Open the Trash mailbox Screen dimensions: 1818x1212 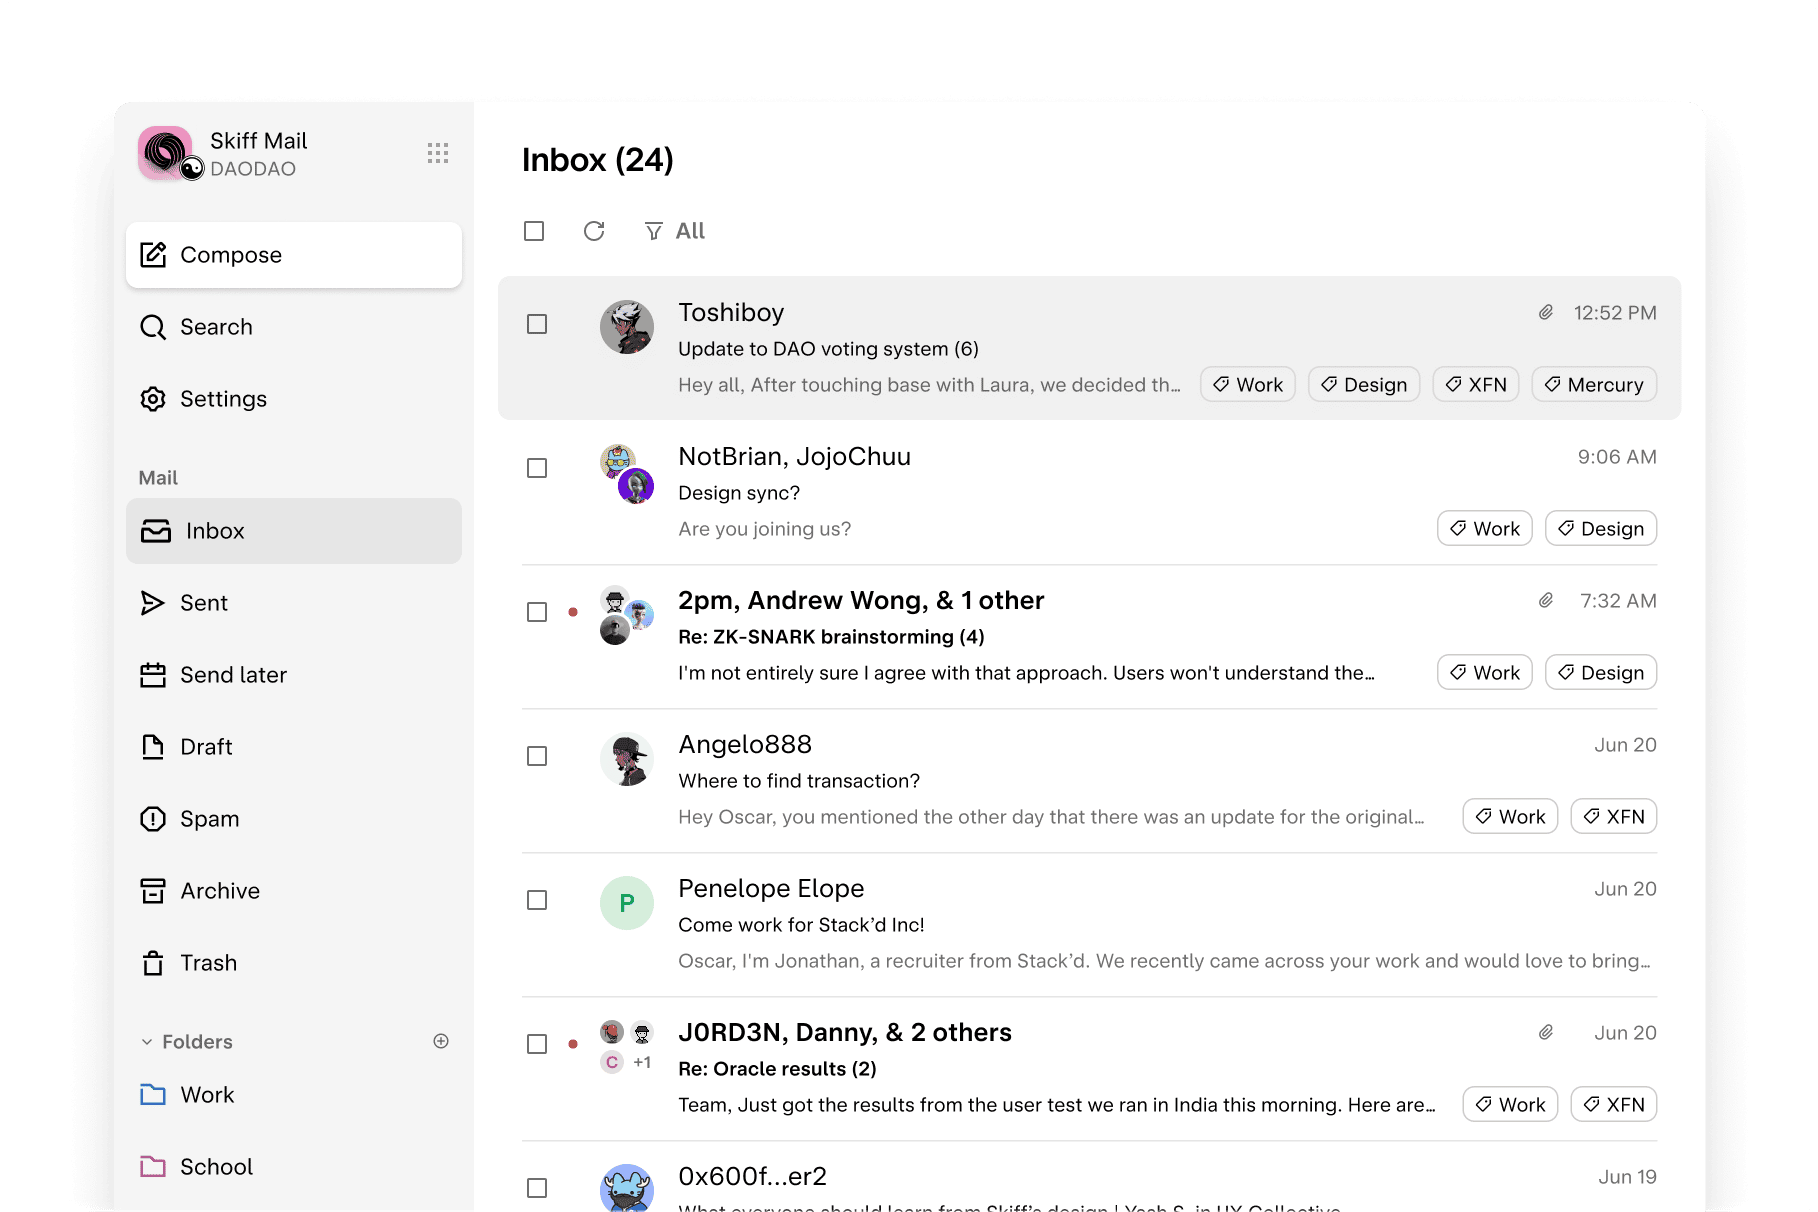tap(294, 963)
